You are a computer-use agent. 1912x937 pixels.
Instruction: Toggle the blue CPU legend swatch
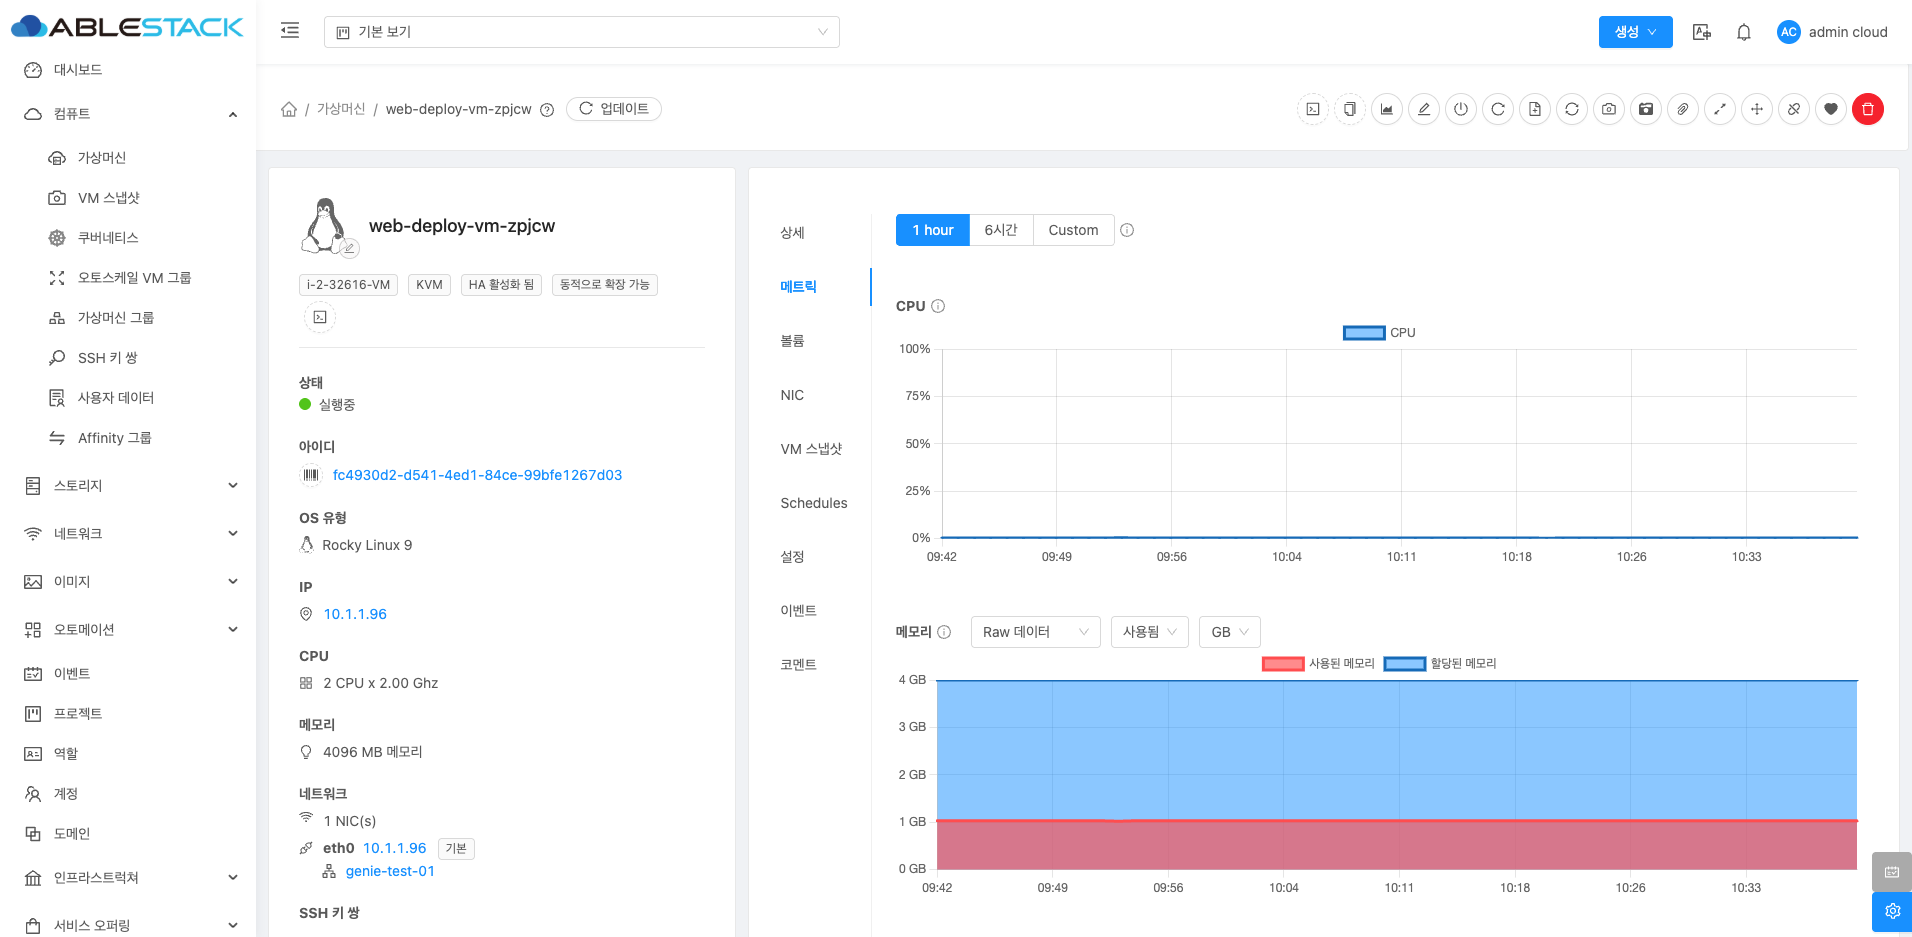click(1364, 333)
